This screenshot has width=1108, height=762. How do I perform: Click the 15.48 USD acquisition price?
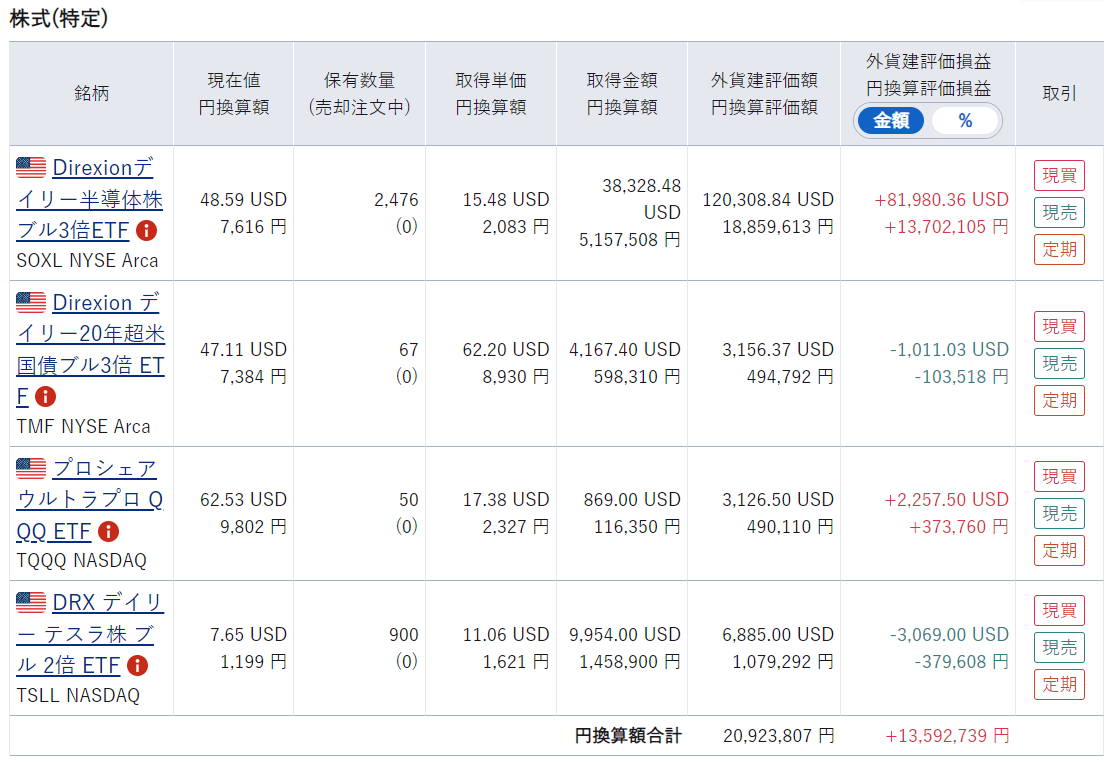(506, 199)
